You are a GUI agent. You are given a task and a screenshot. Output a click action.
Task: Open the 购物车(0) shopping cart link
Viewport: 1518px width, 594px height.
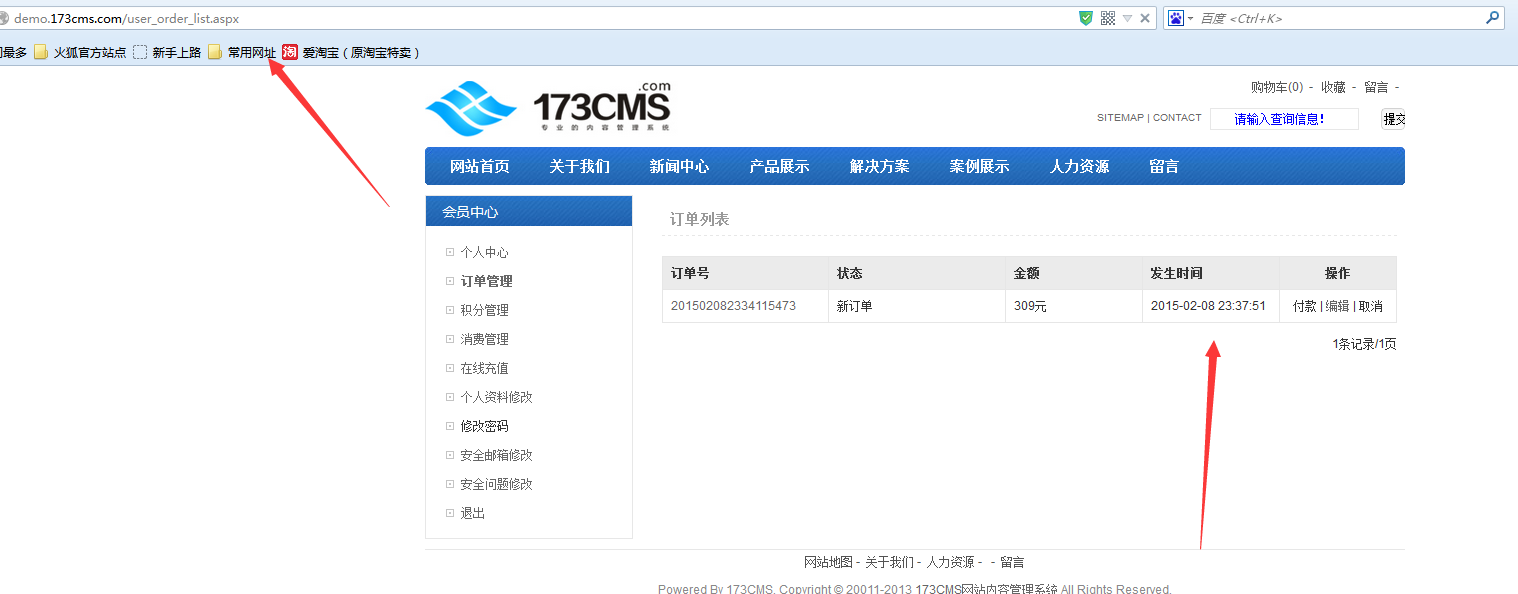tap(1277, 87)
